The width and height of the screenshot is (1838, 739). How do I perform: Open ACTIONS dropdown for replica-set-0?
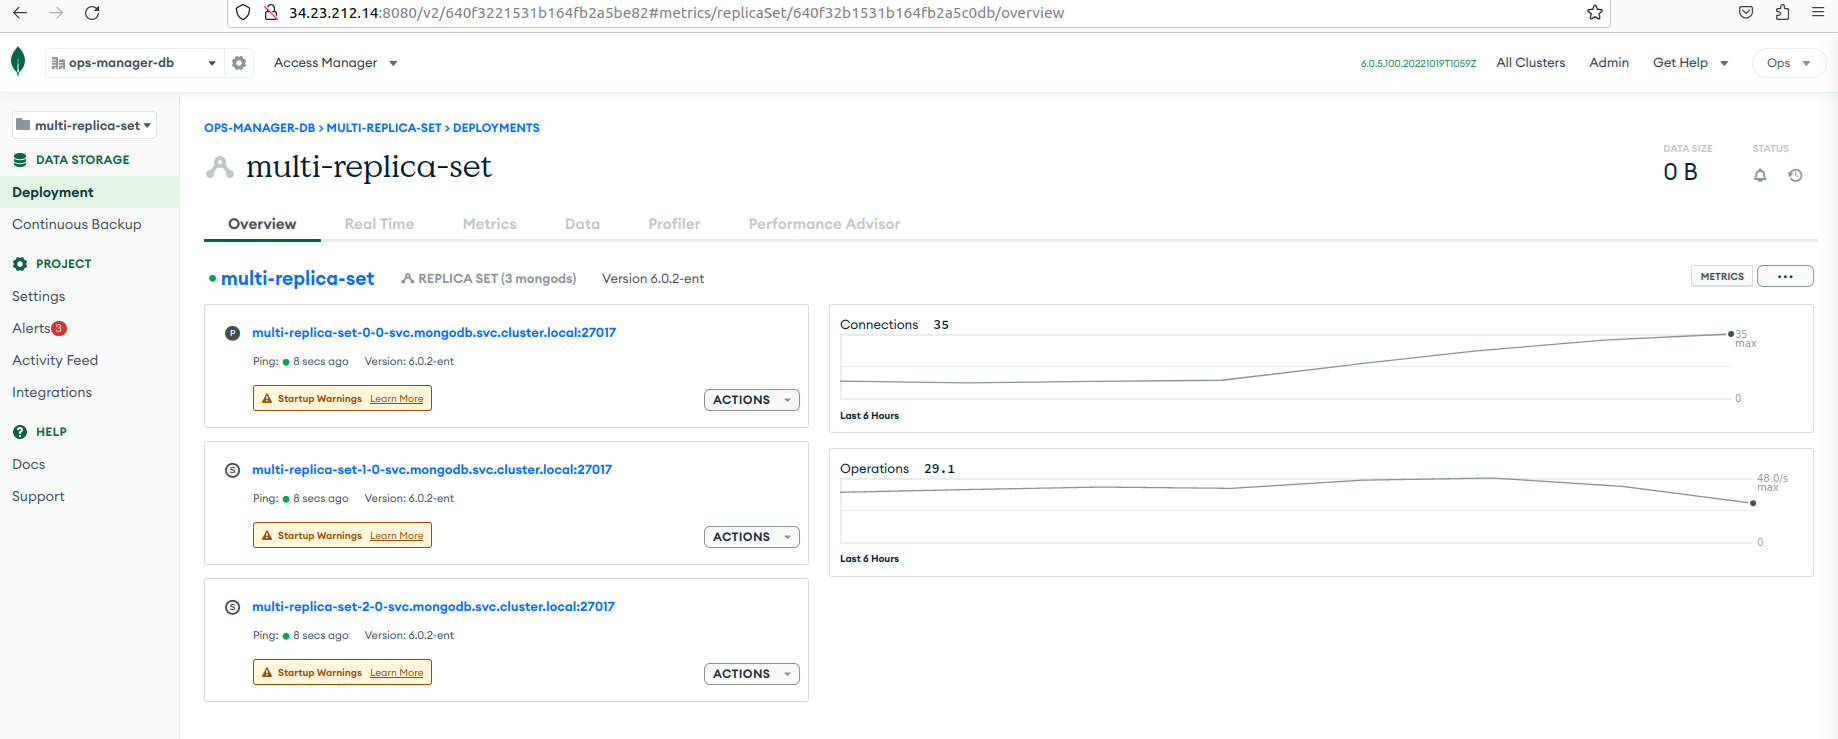coord(752,400)
